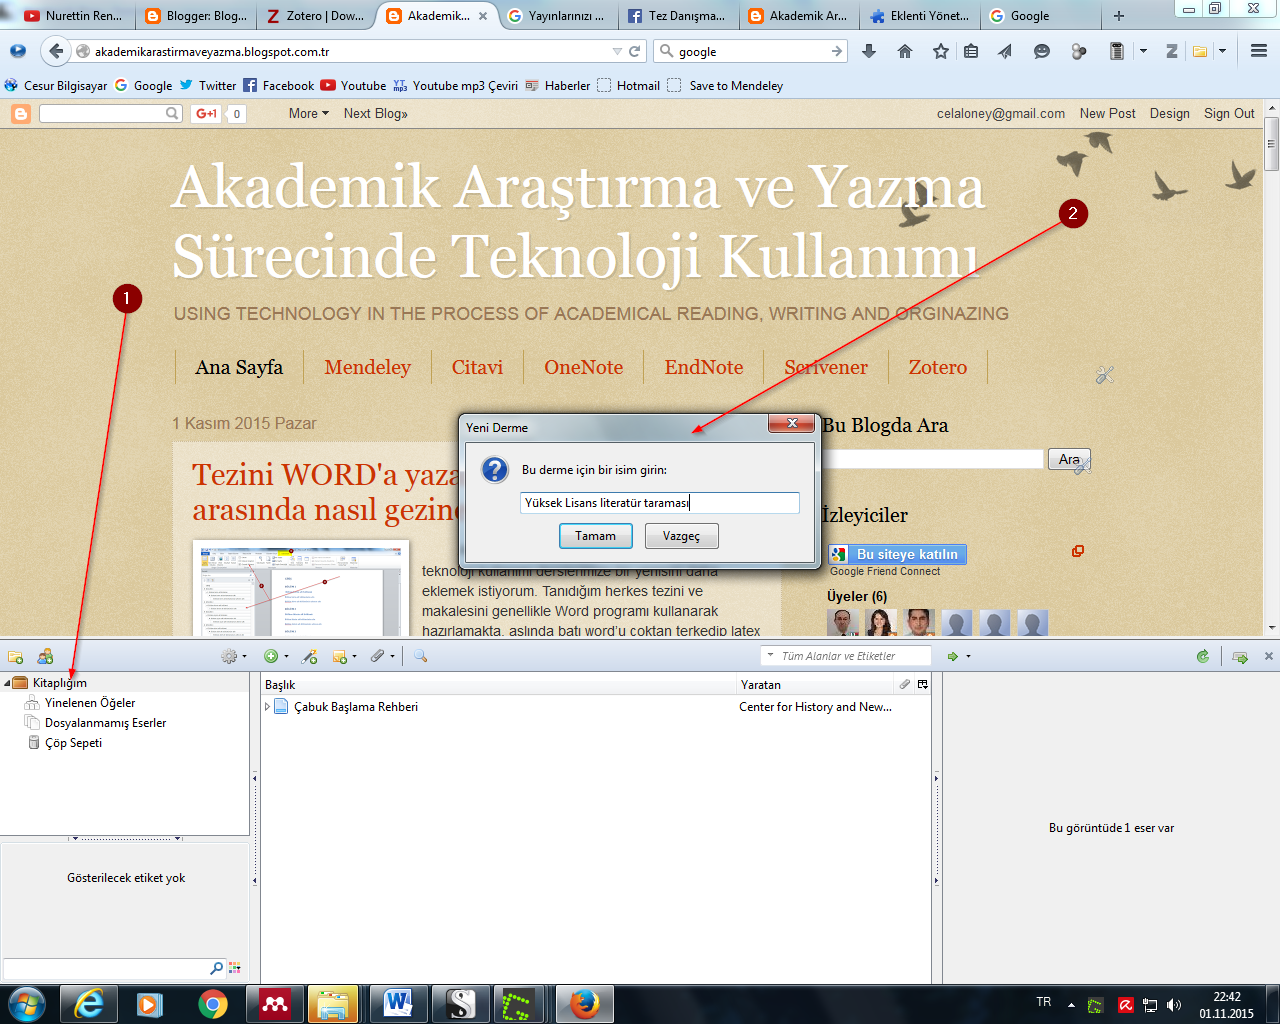This screenshot has height=1024, width=1280.
Task: Click the add item by identifier wand
Action: 310,657
